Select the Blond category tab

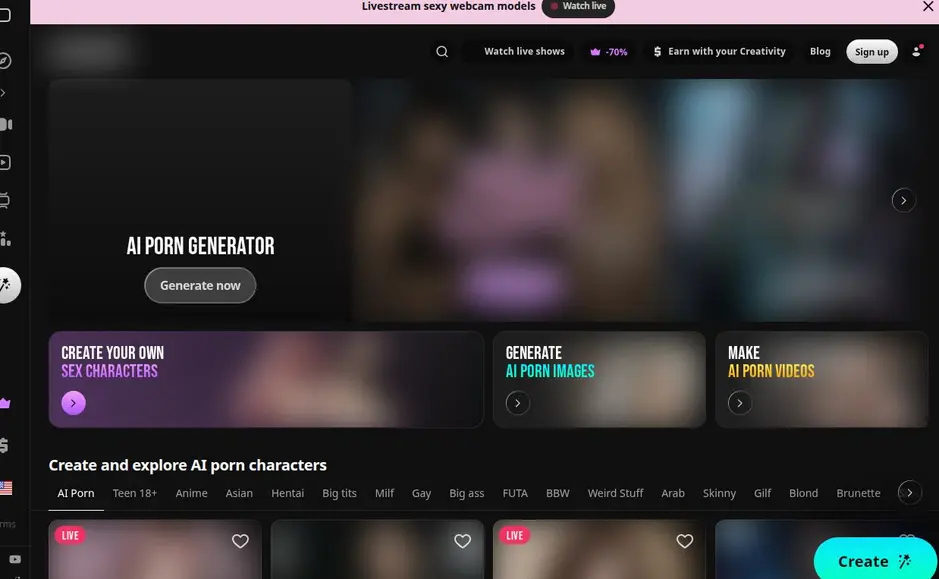coord(803,493)
